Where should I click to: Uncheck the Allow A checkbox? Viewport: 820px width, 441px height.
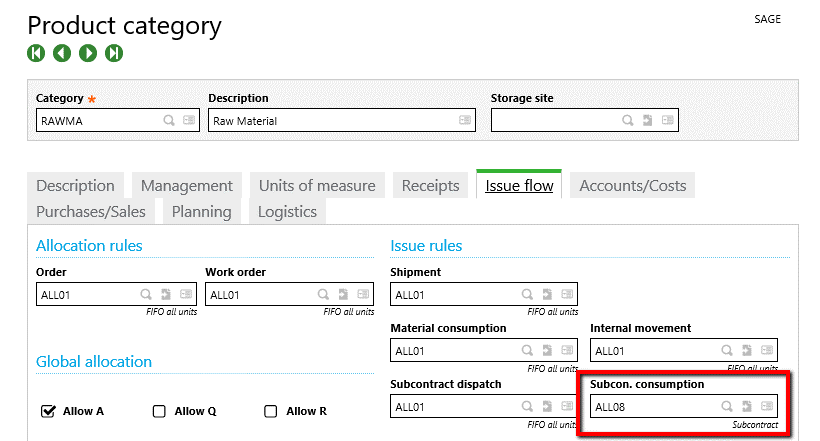[x=47, y=411]
